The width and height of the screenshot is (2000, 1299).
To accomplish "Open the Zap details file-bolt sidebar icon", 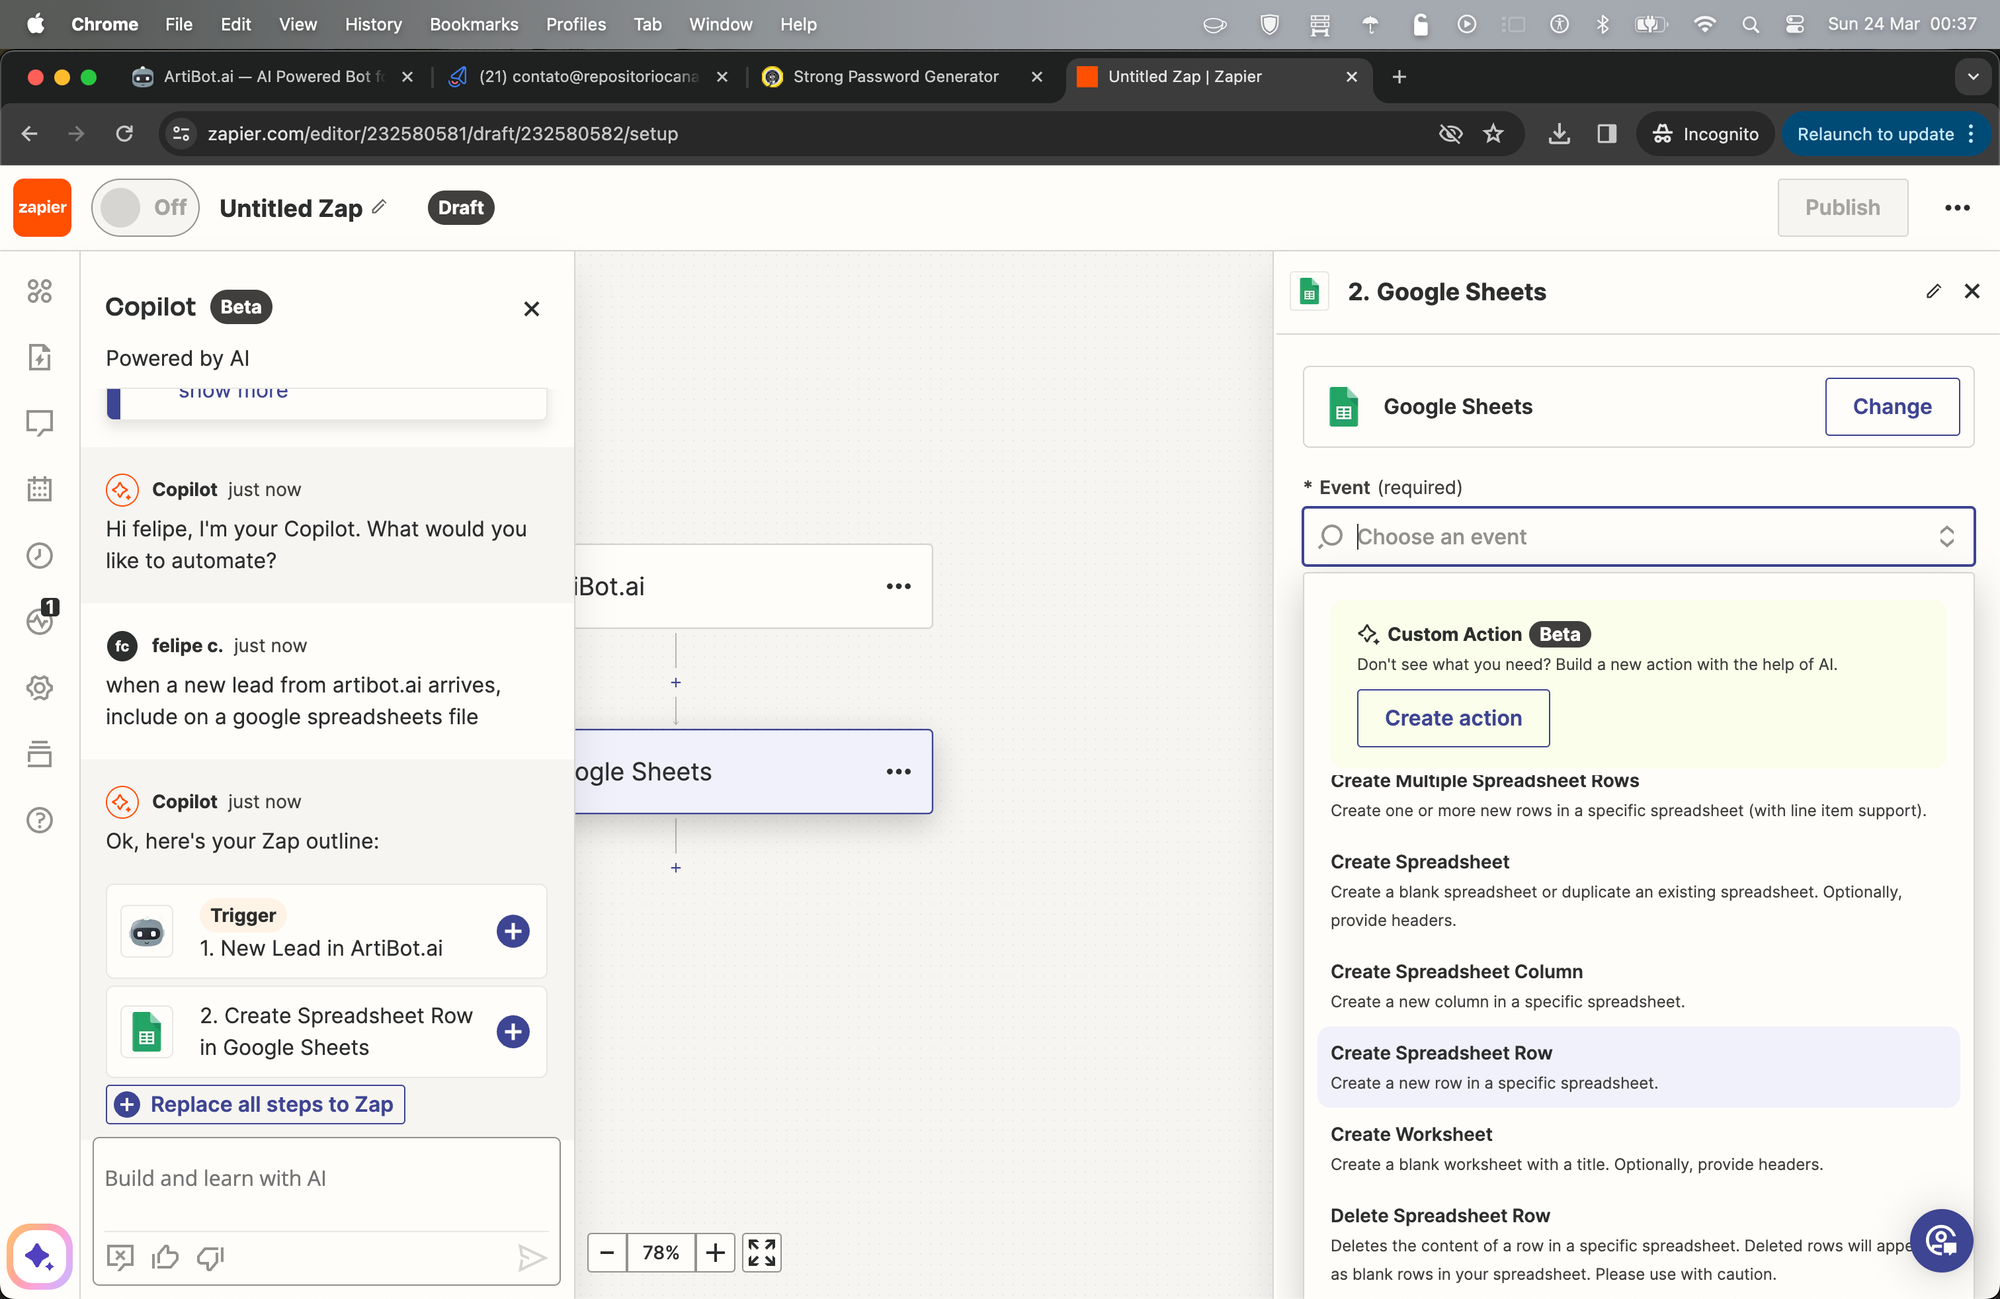I will point(40,357).
